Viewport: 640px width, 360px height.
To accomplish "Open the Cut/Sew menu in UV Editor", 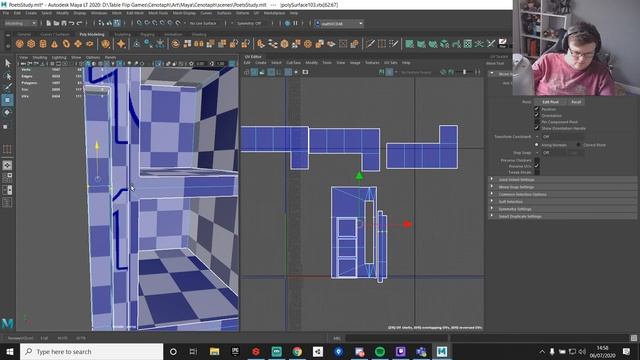I will tap(293, 63).
